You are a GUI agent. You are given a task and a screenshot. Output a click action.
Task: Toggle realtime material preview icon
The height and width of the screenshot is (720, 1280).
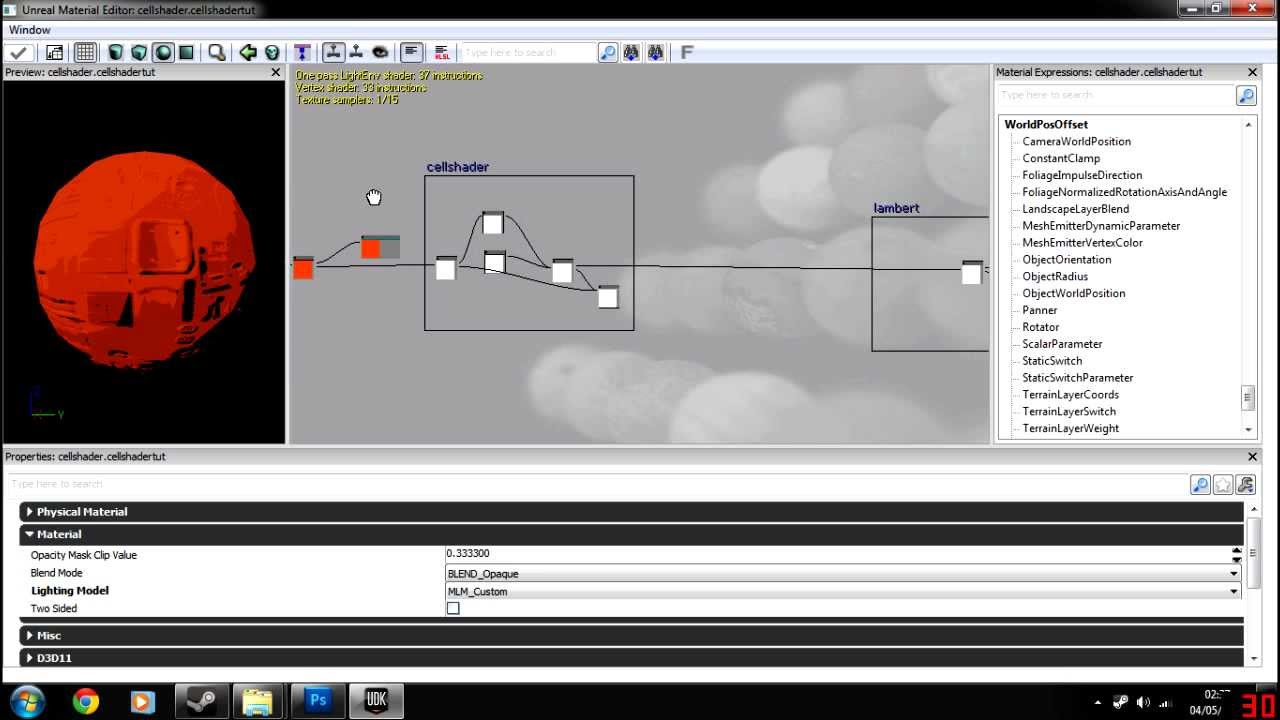333,52
